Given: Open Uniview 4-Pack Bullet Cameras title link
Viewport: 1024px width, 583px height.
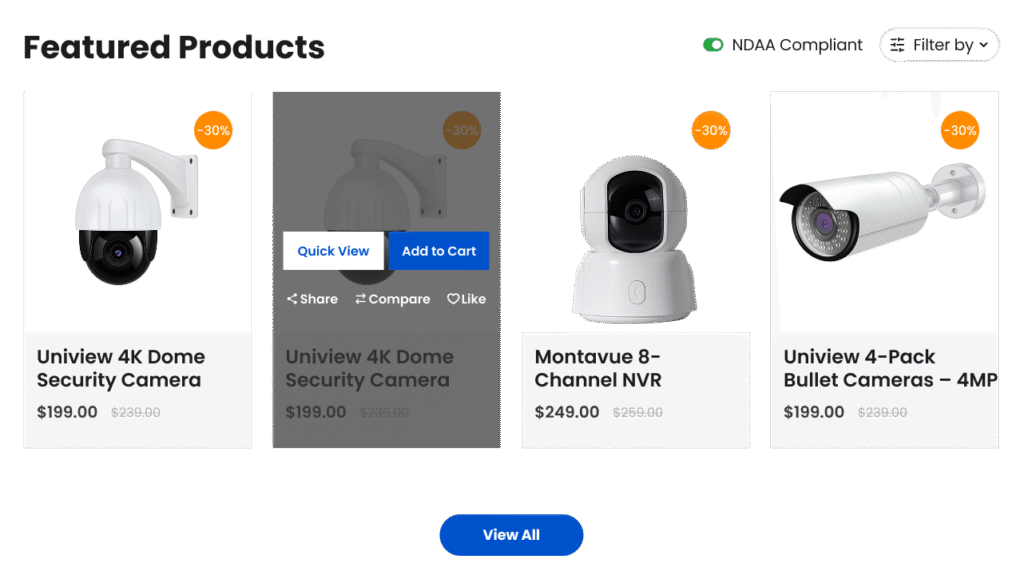Looking at the screenshot, I should pyautogui.click(x=890, y=368).
